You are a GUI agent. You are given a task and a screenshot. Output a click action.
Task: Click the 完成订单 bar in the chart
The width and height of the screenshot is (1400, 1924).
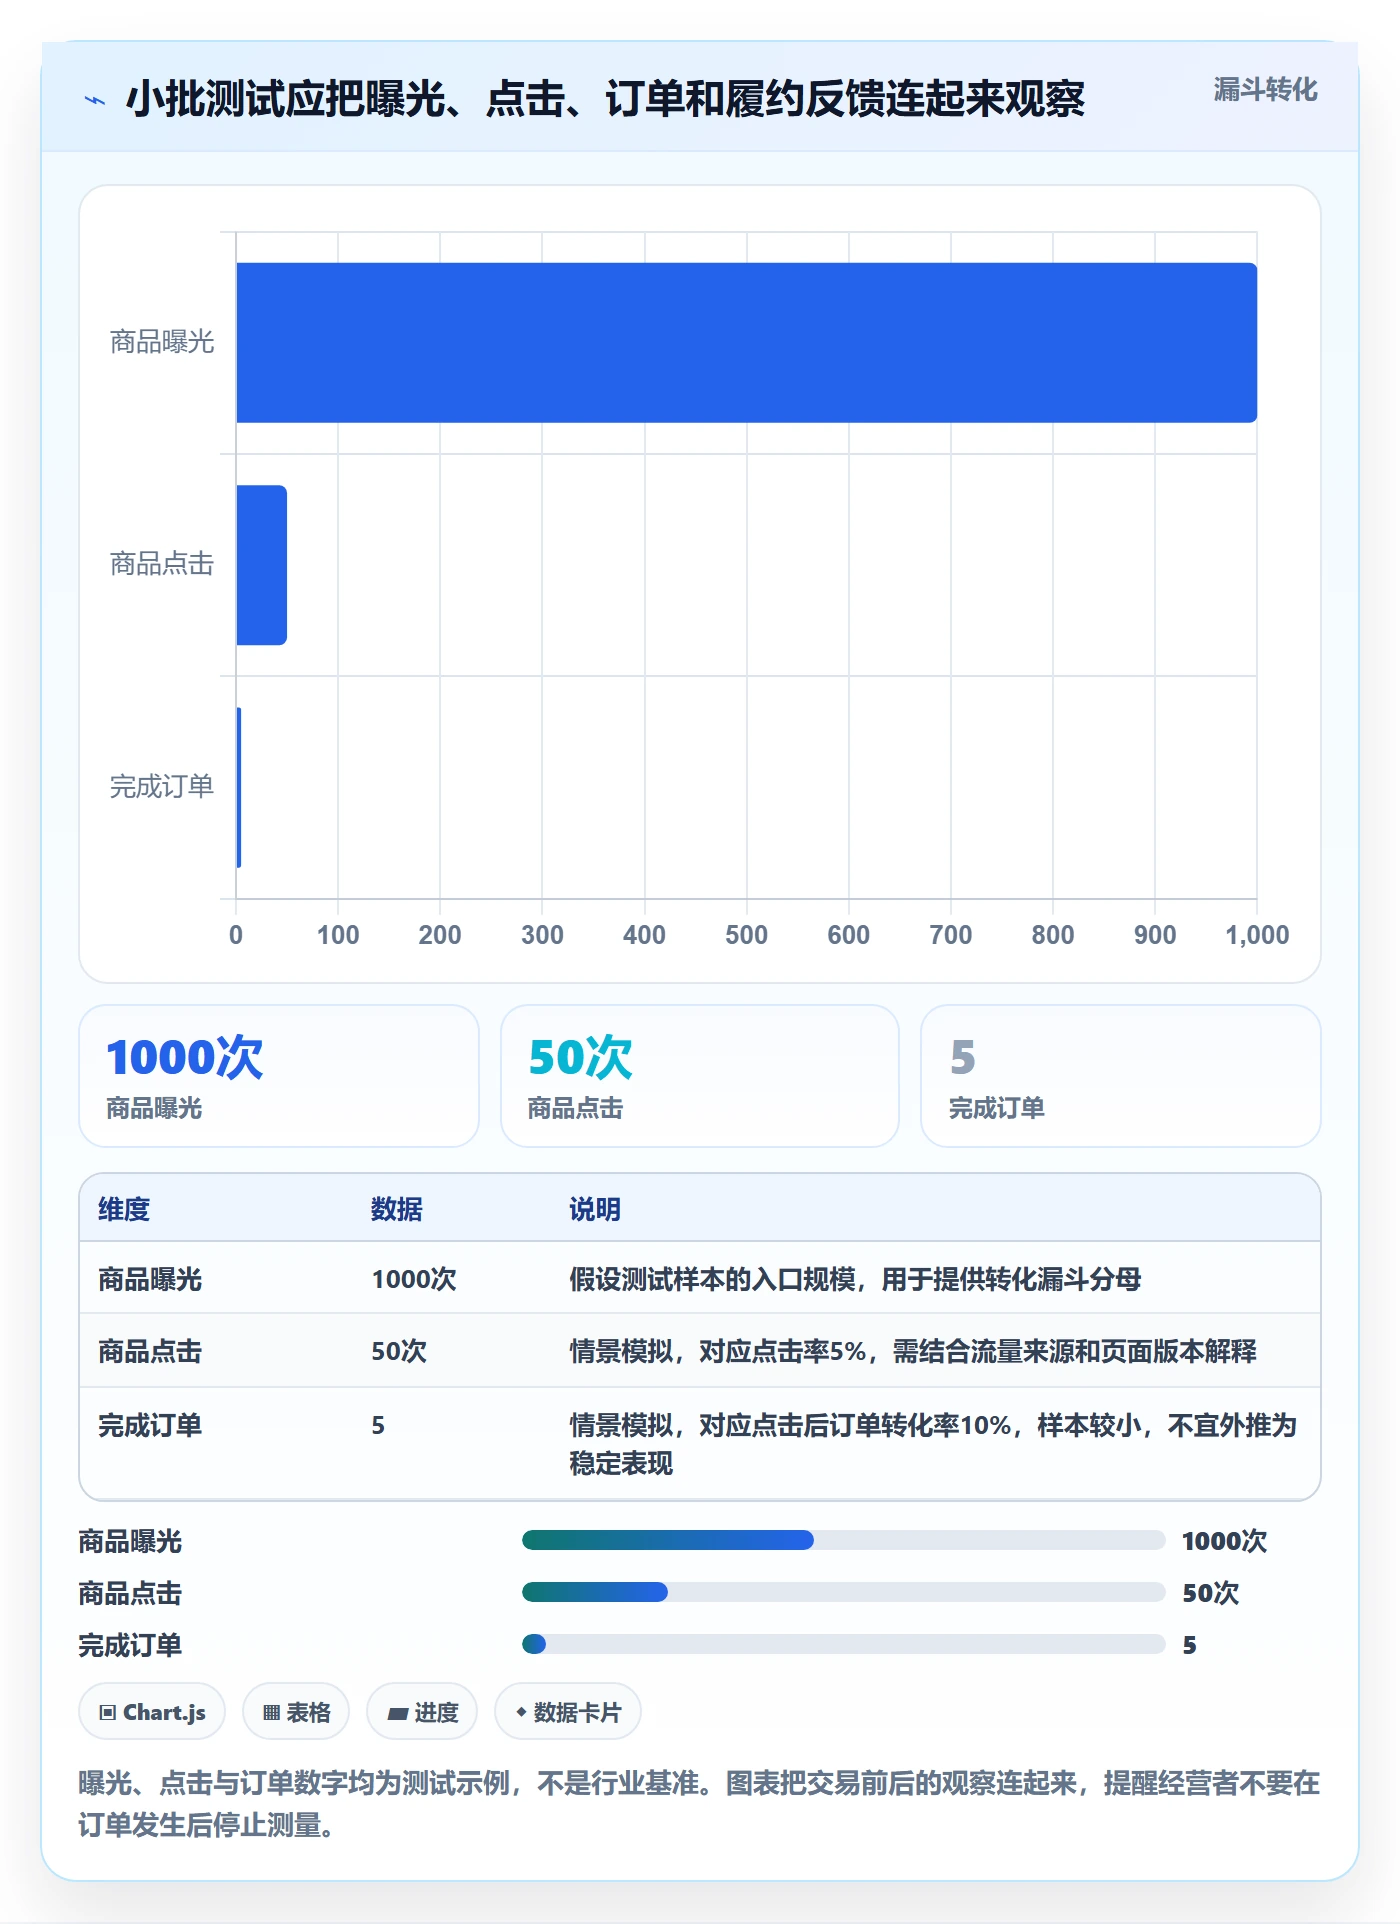click(x=239, y=787)
